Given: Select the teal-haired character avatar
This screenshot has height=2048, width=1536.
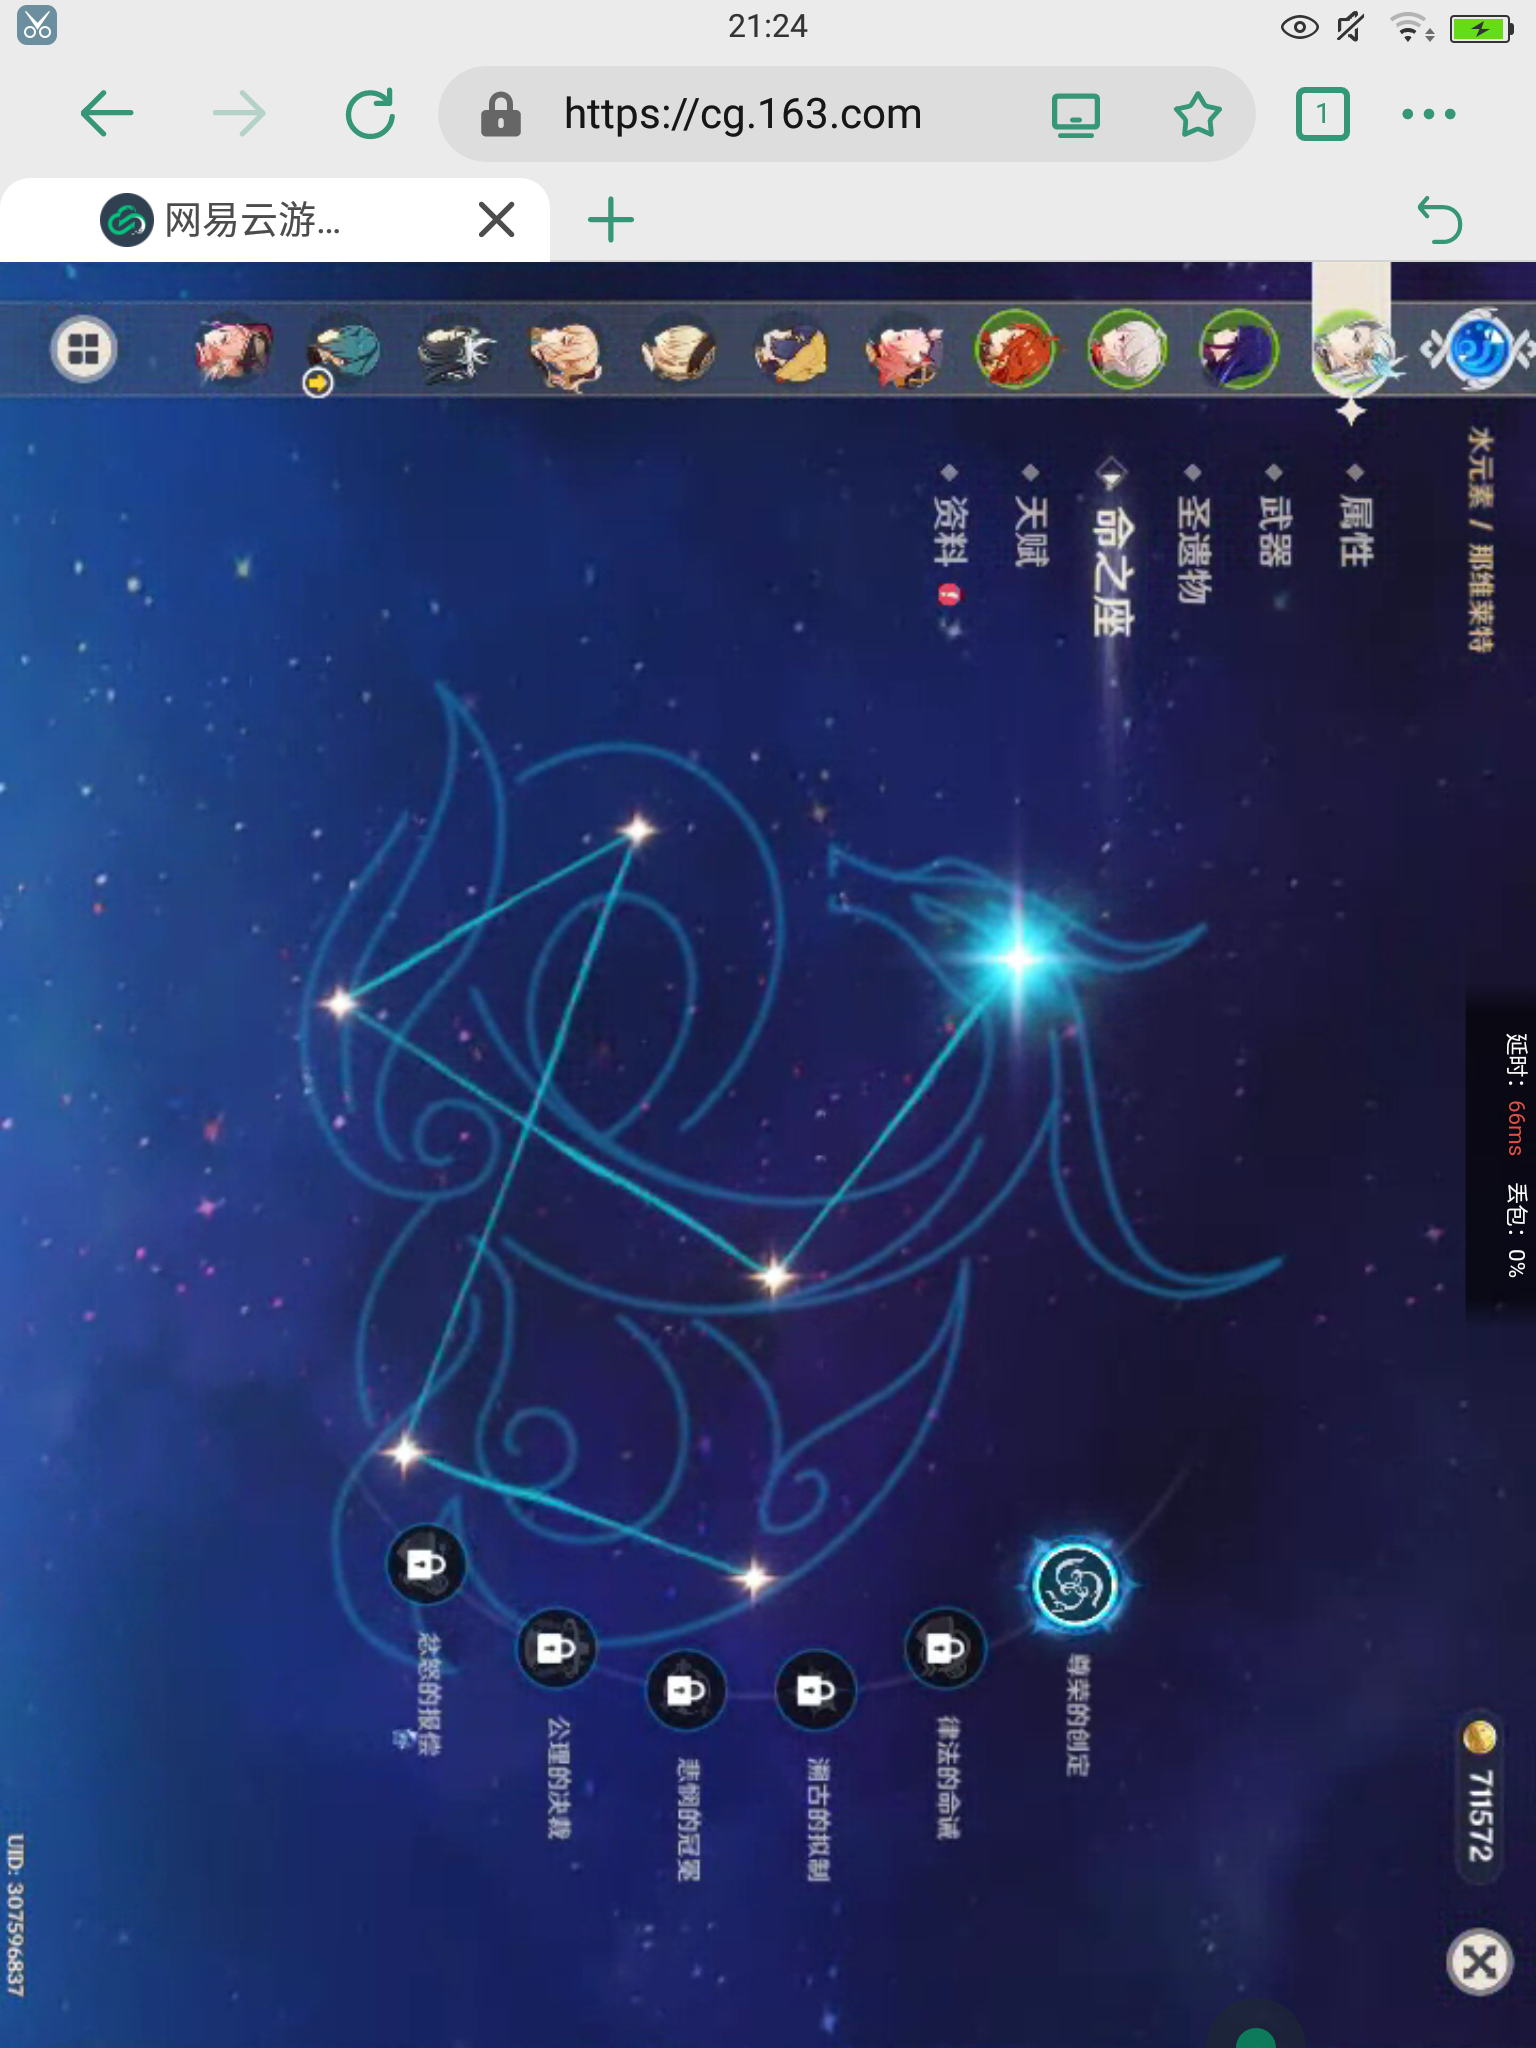Looking at the screenshot, I should (344, 352).
